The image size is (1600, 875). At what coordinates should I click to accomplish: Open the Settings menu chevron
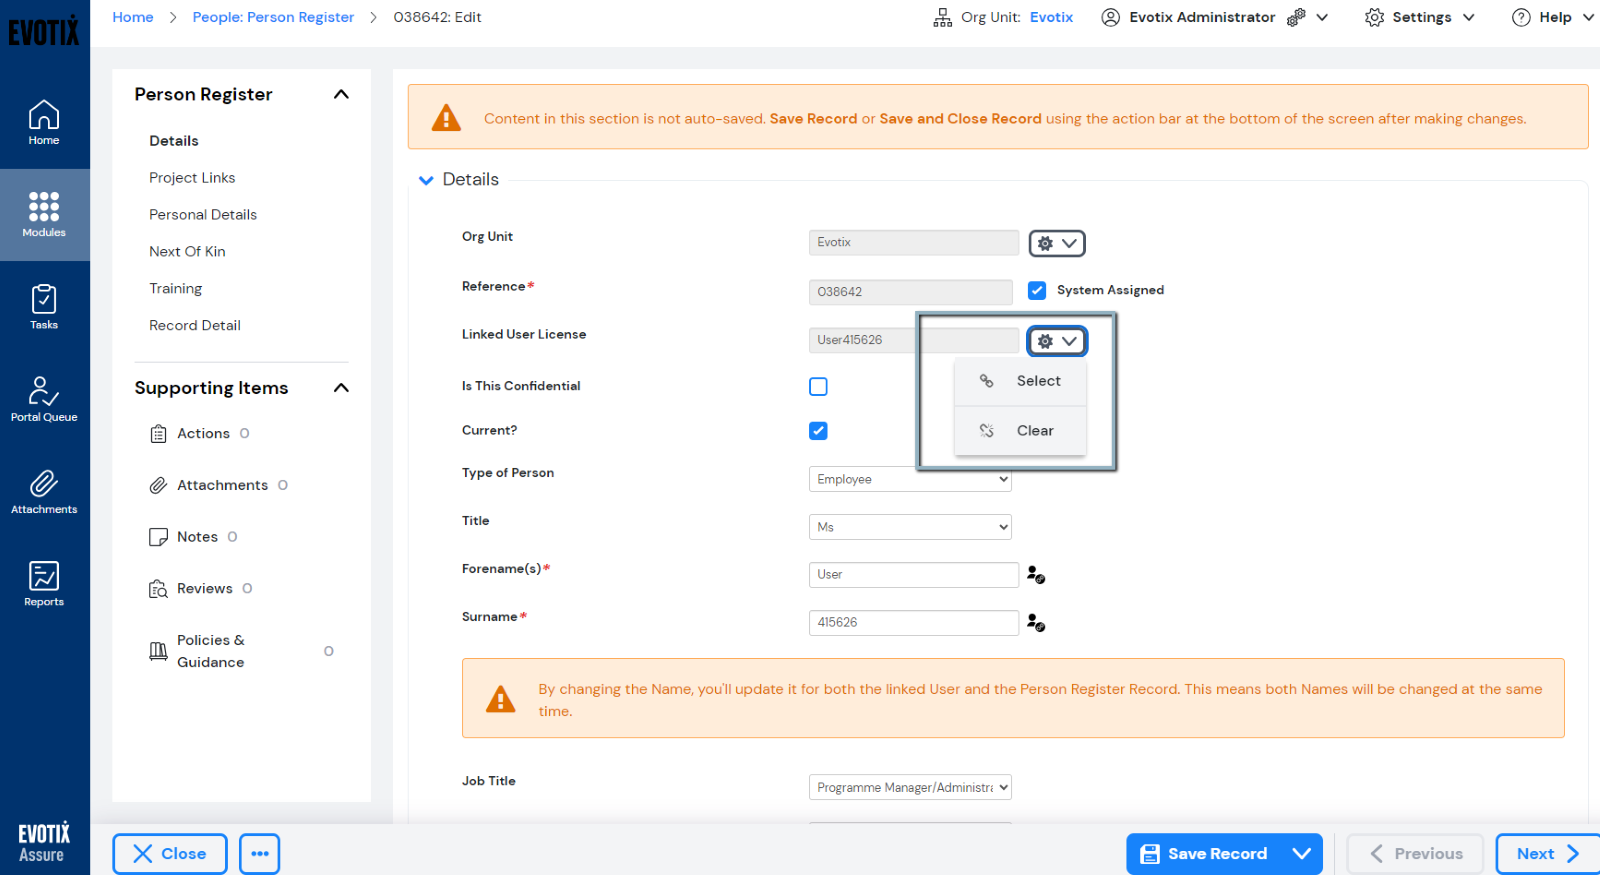tap(1468, 17)
